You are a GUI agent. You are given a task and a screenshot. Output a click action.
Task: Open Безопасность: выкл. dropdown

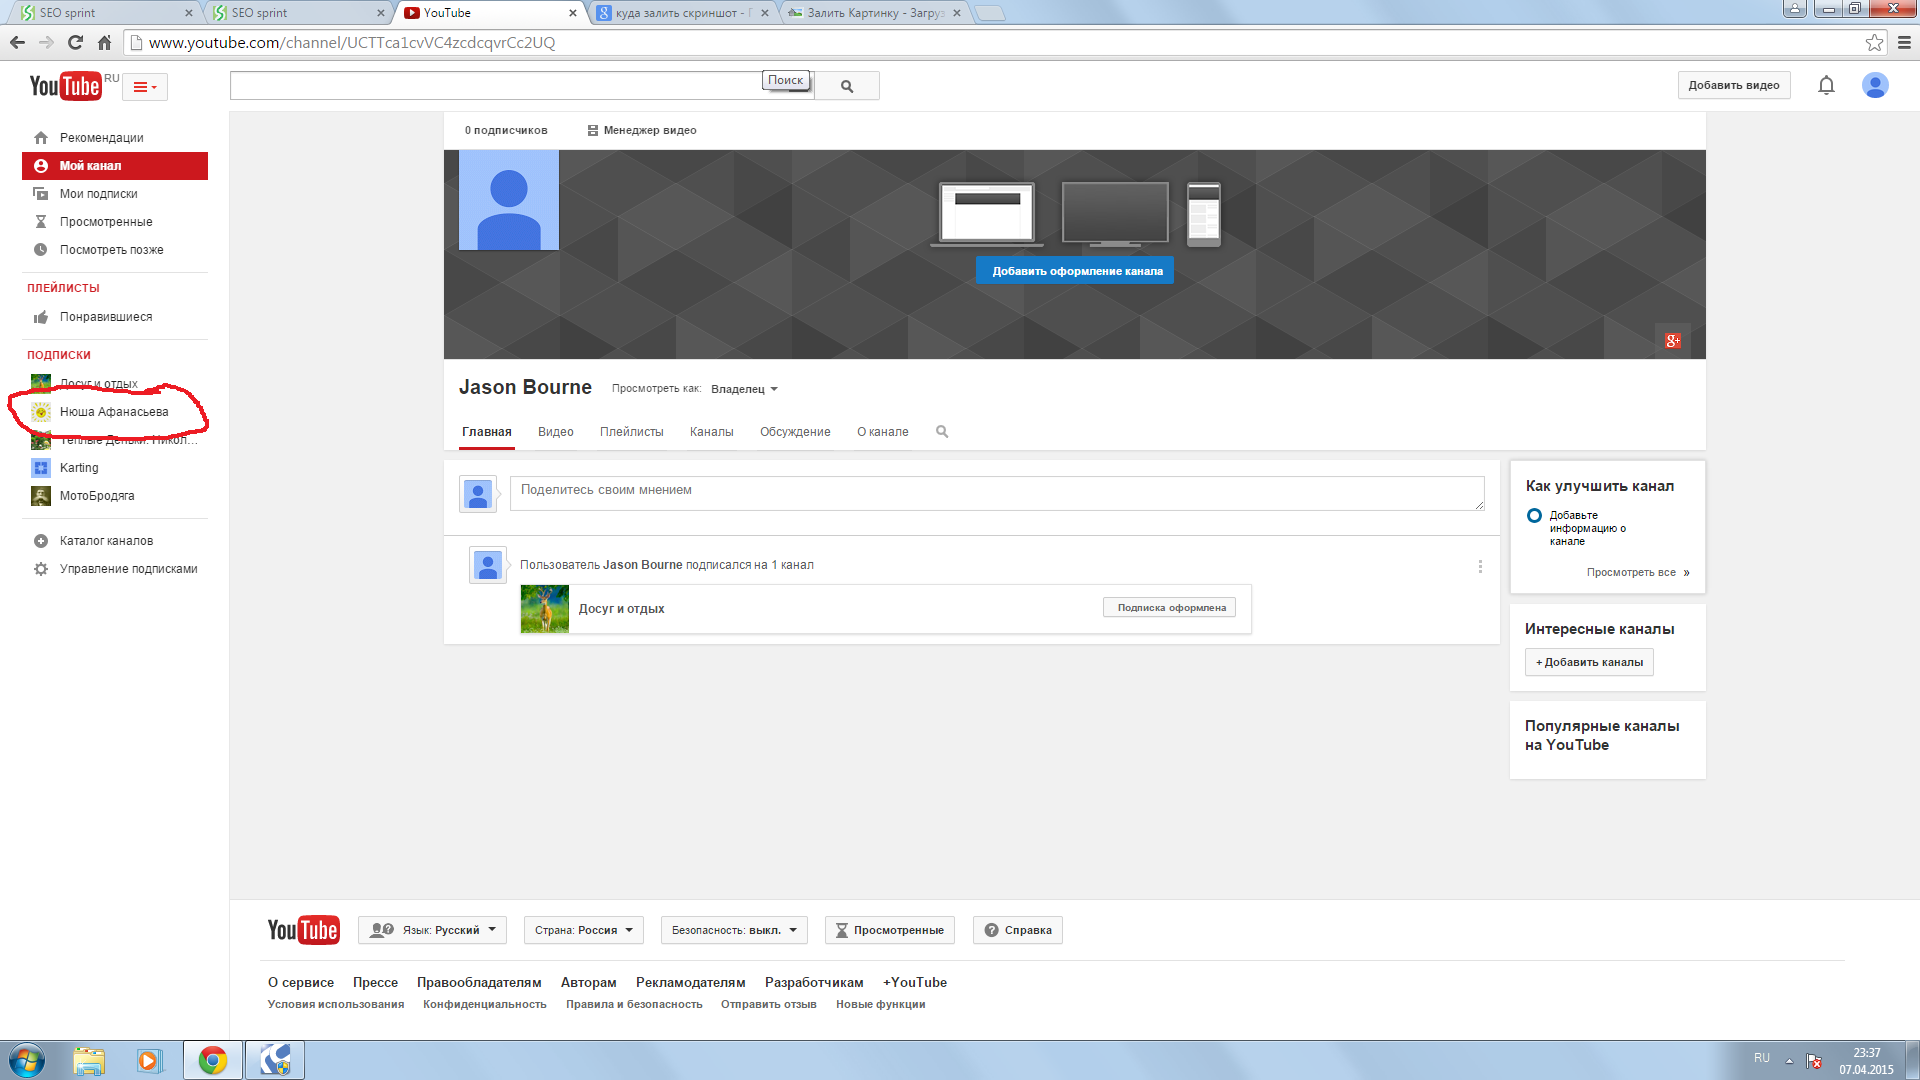pos(734,930)
